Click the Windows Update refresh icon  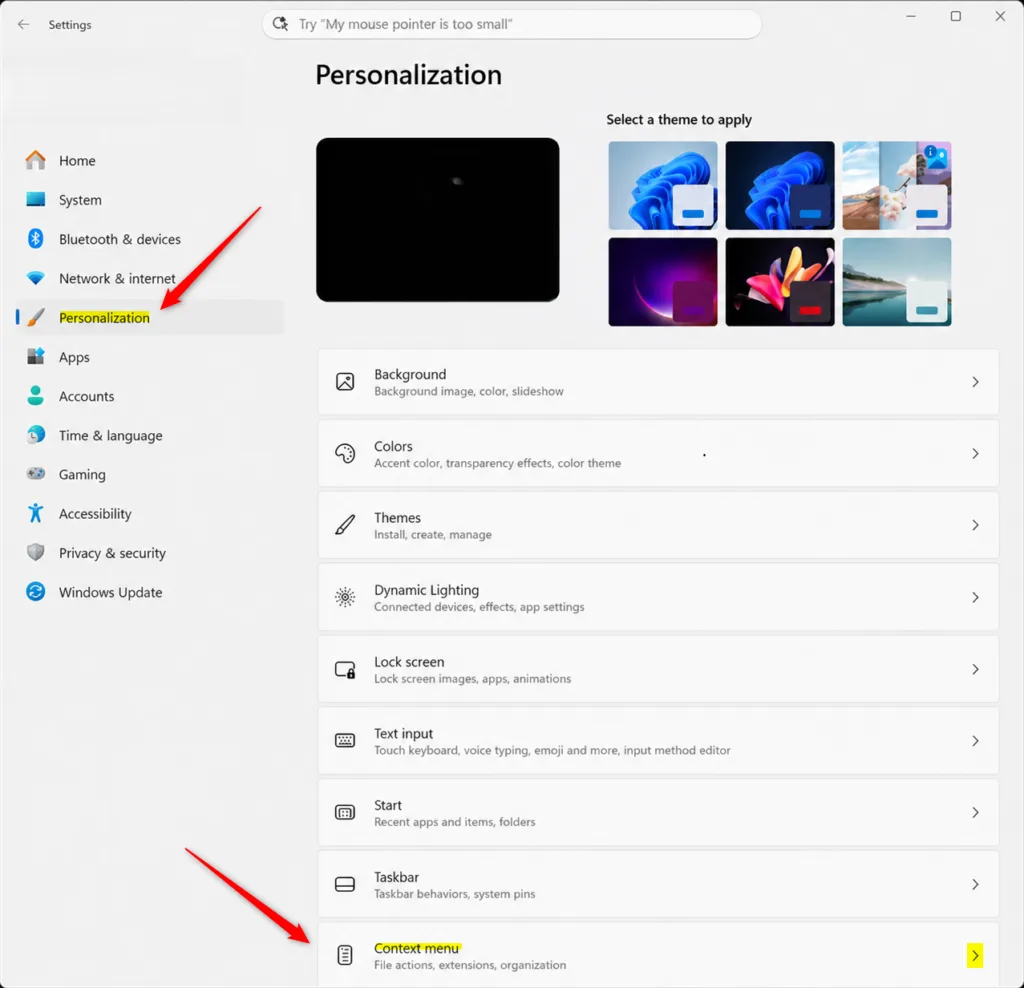pyautogui.click(x=35, y=592)
